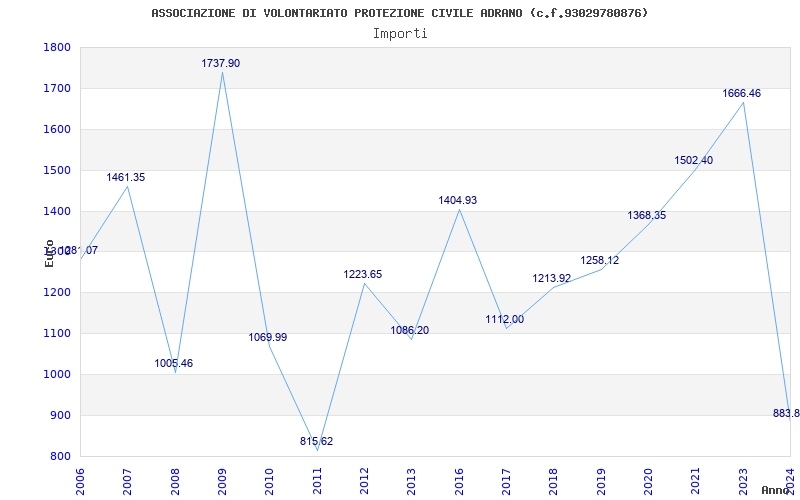Click the Importi subtitle
Image resolution: width=800 pixels, height=500 pixels.
400,34
